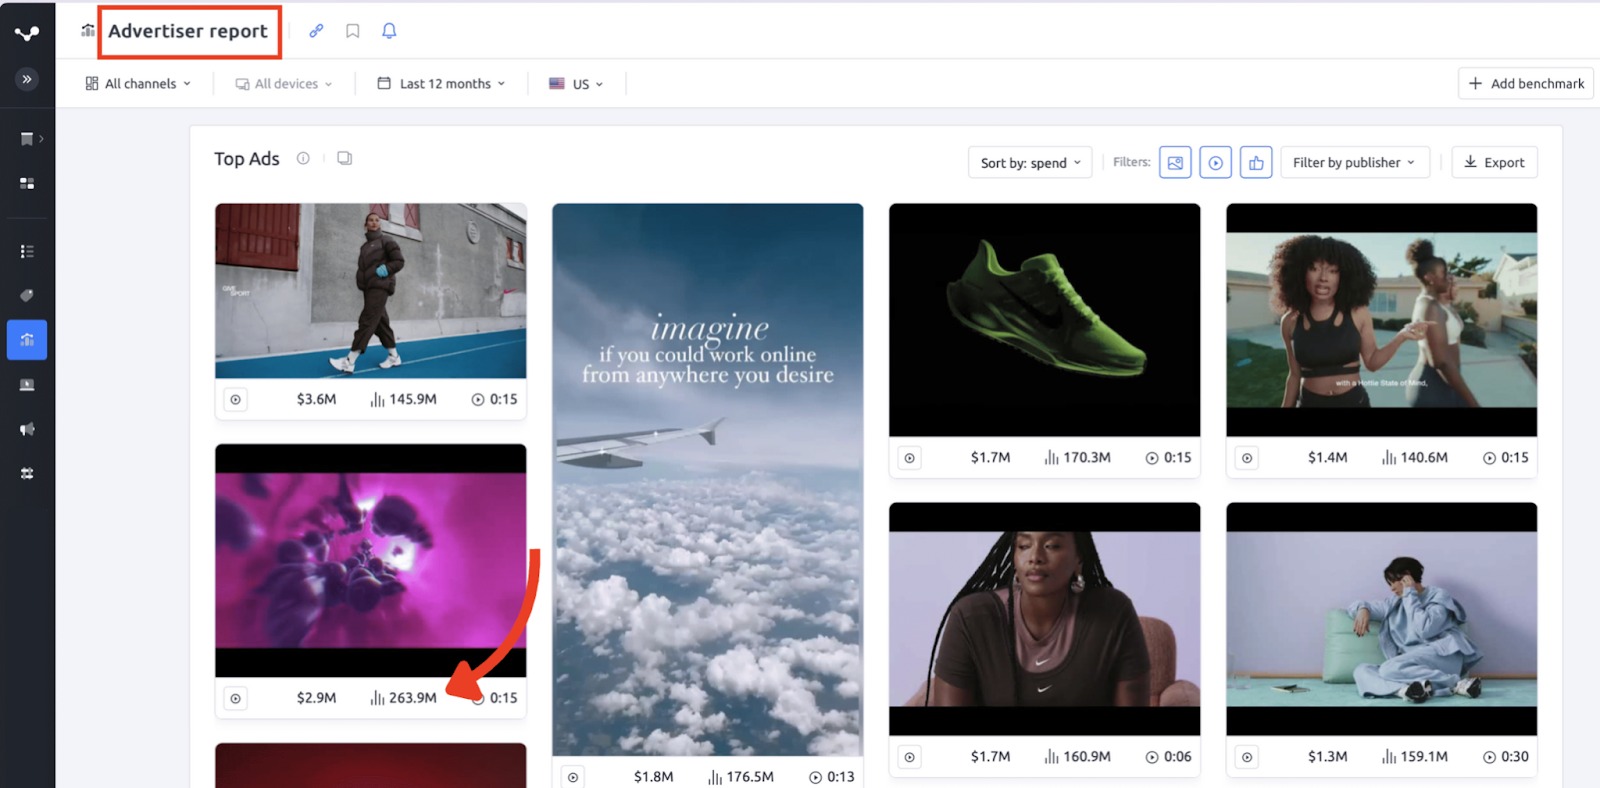Click the notification bell icon
The width and height of the screenshot is (1600, 788).
point(389,31)
